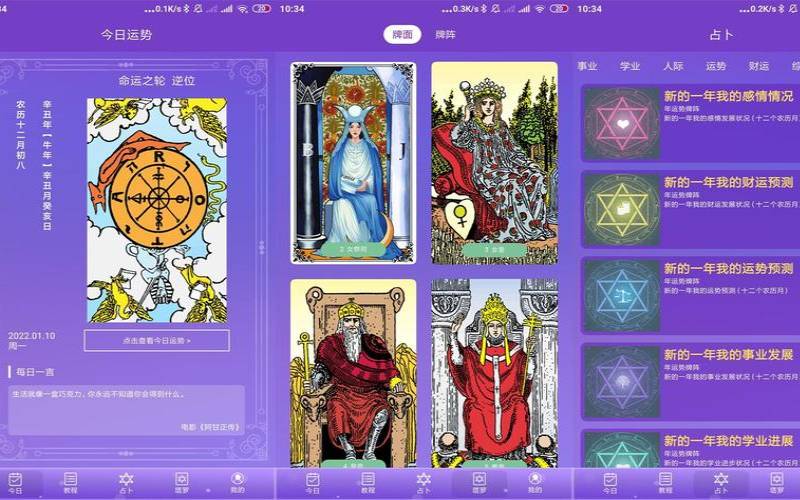
Task: Tap Bluetooth icon in 占卜 screen status bar
Action: (783, 9)
